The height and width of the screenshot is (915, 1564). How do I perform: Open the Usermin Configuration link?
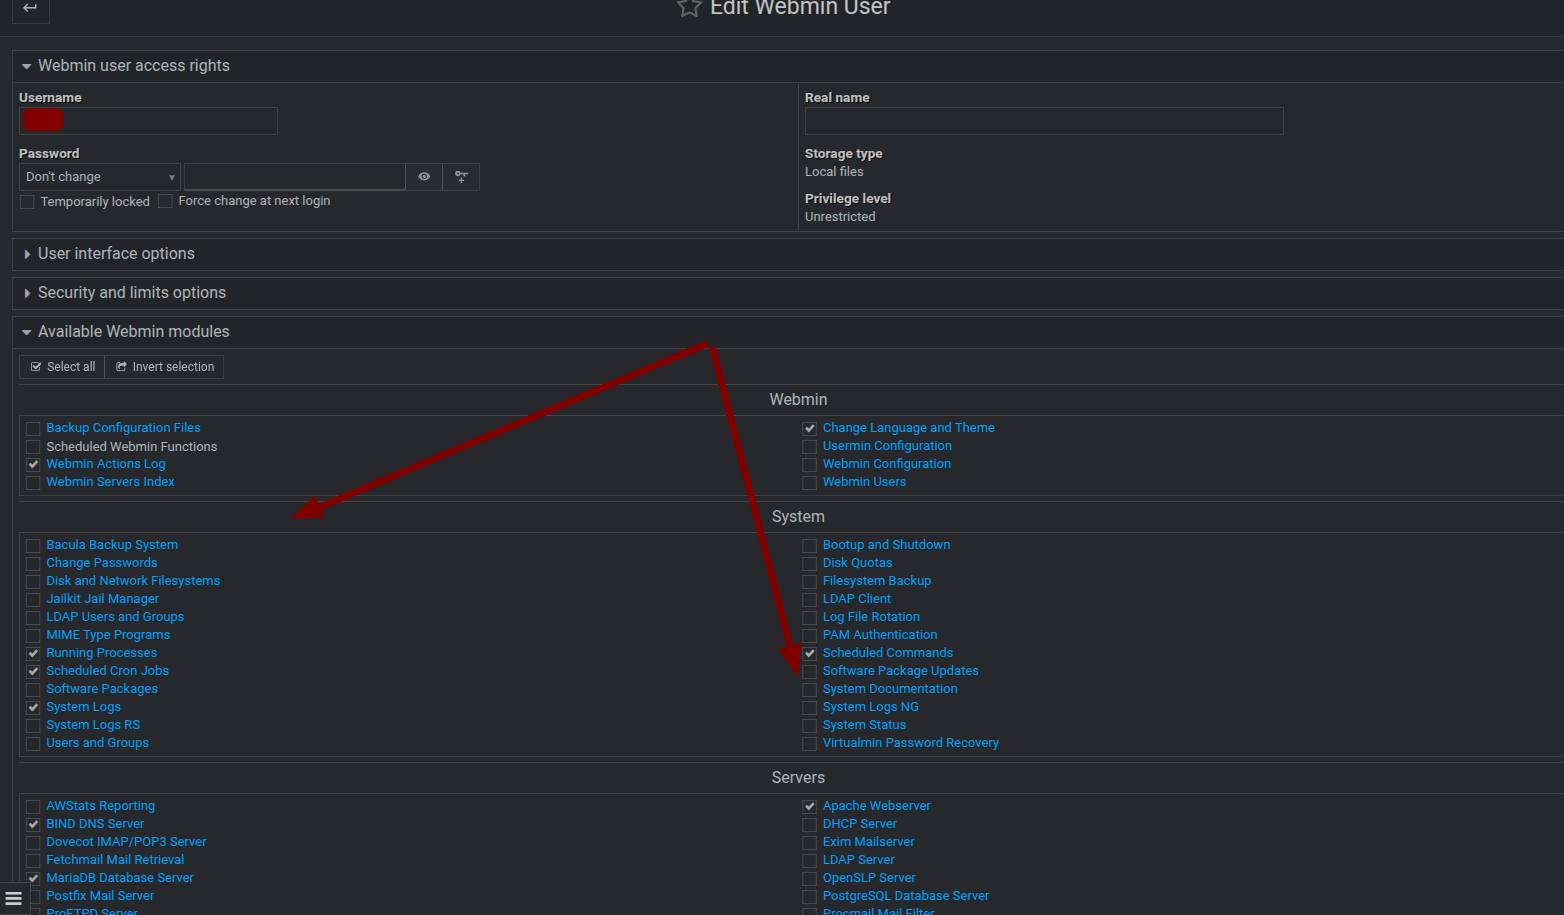tap(887, 446)
